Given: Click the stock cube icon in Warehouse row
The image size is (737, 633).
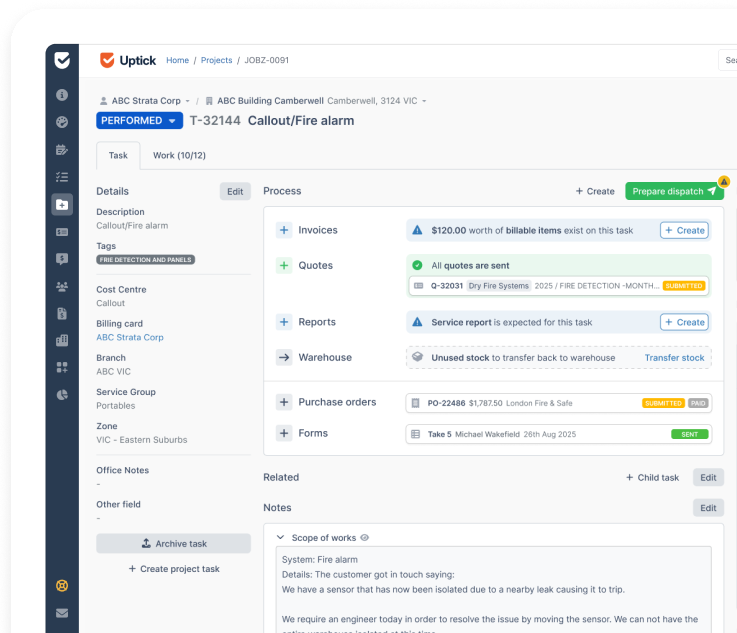Looking at the screenshot, I should pos(417,357).
